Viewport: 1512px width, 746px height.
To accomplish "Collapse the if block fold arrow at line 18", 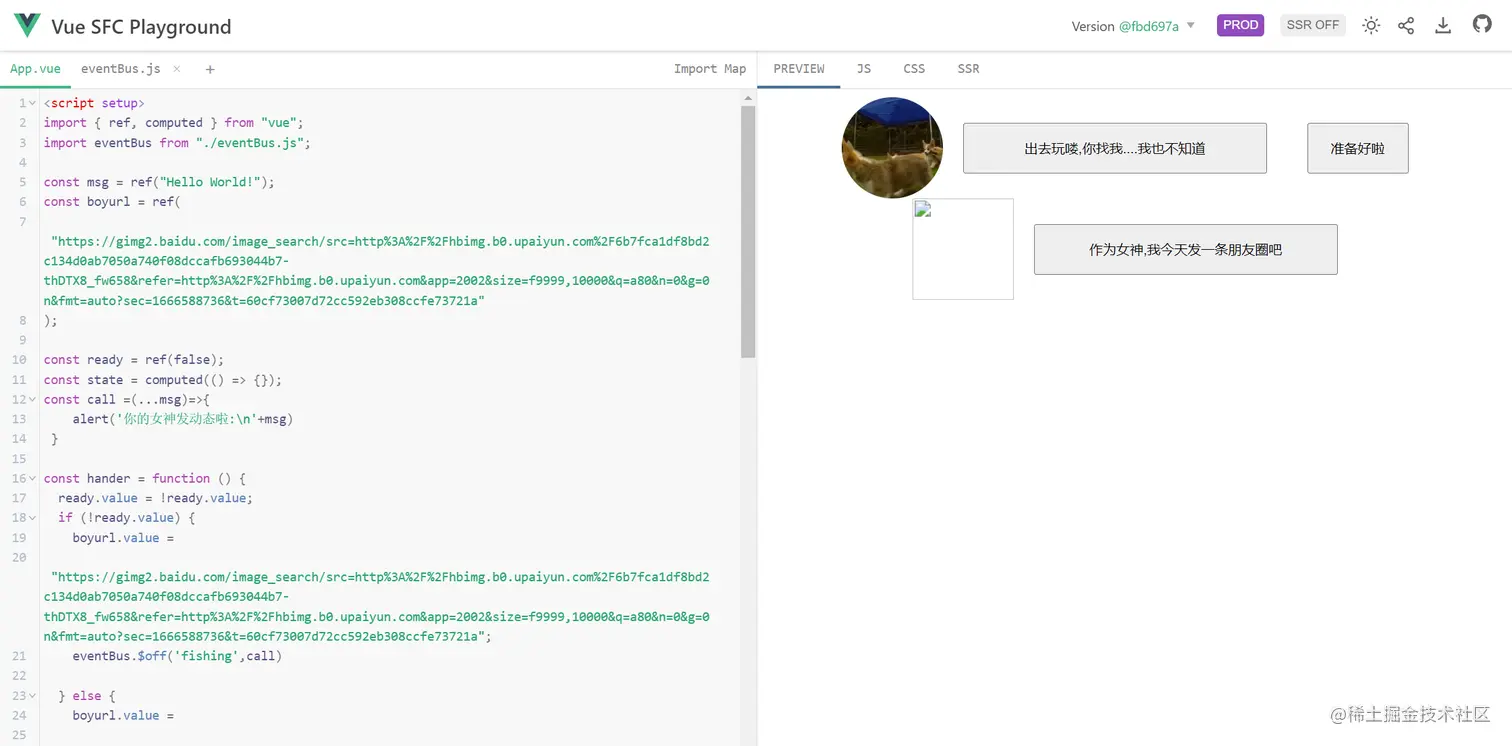I will pyautogui.click(x=33, y=518).
